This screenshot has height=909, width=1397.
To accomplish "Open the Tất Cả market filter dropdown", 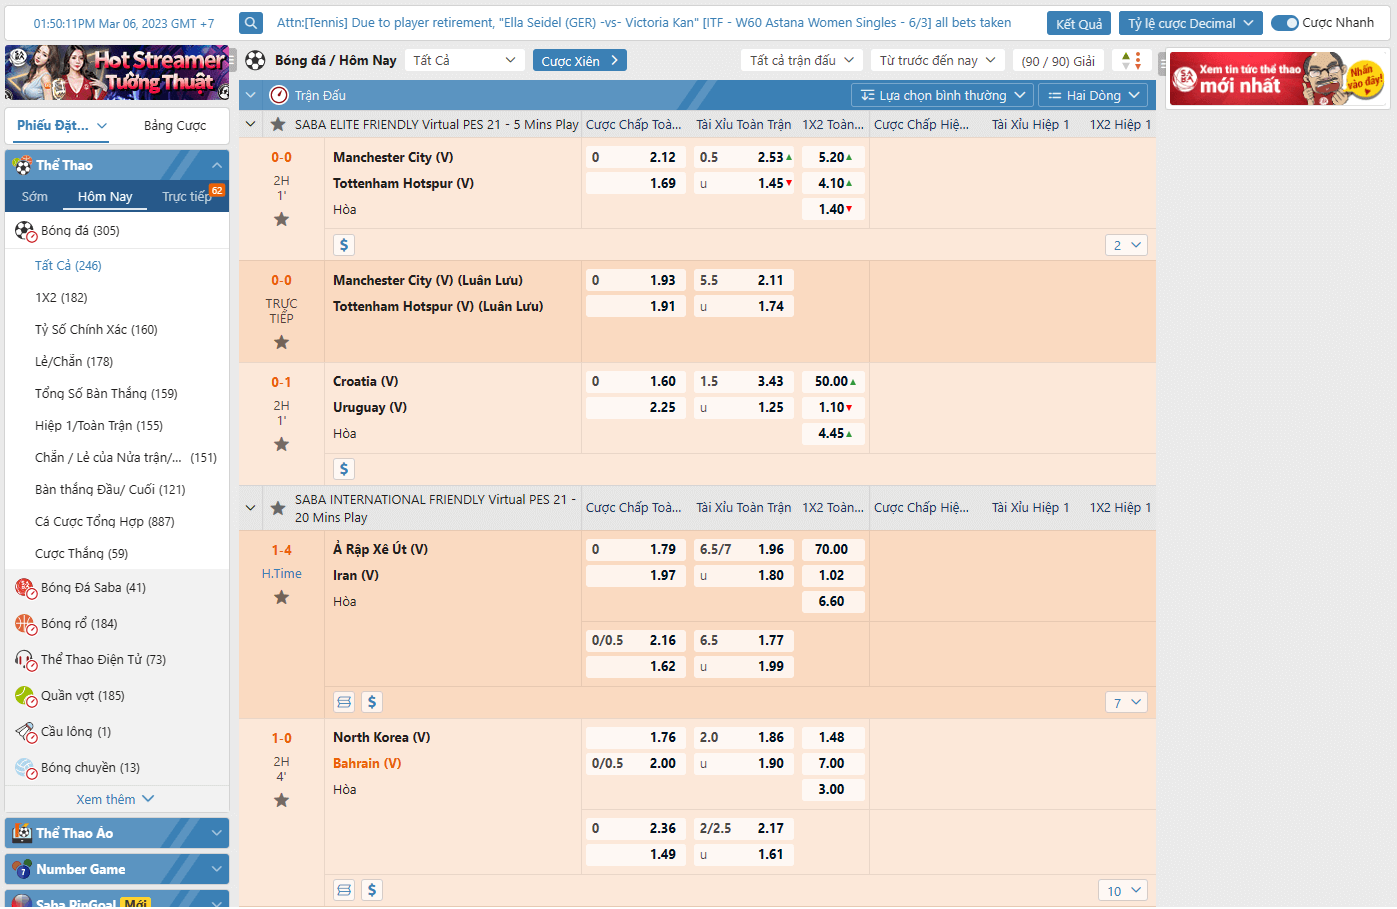I will coord(464,61).
